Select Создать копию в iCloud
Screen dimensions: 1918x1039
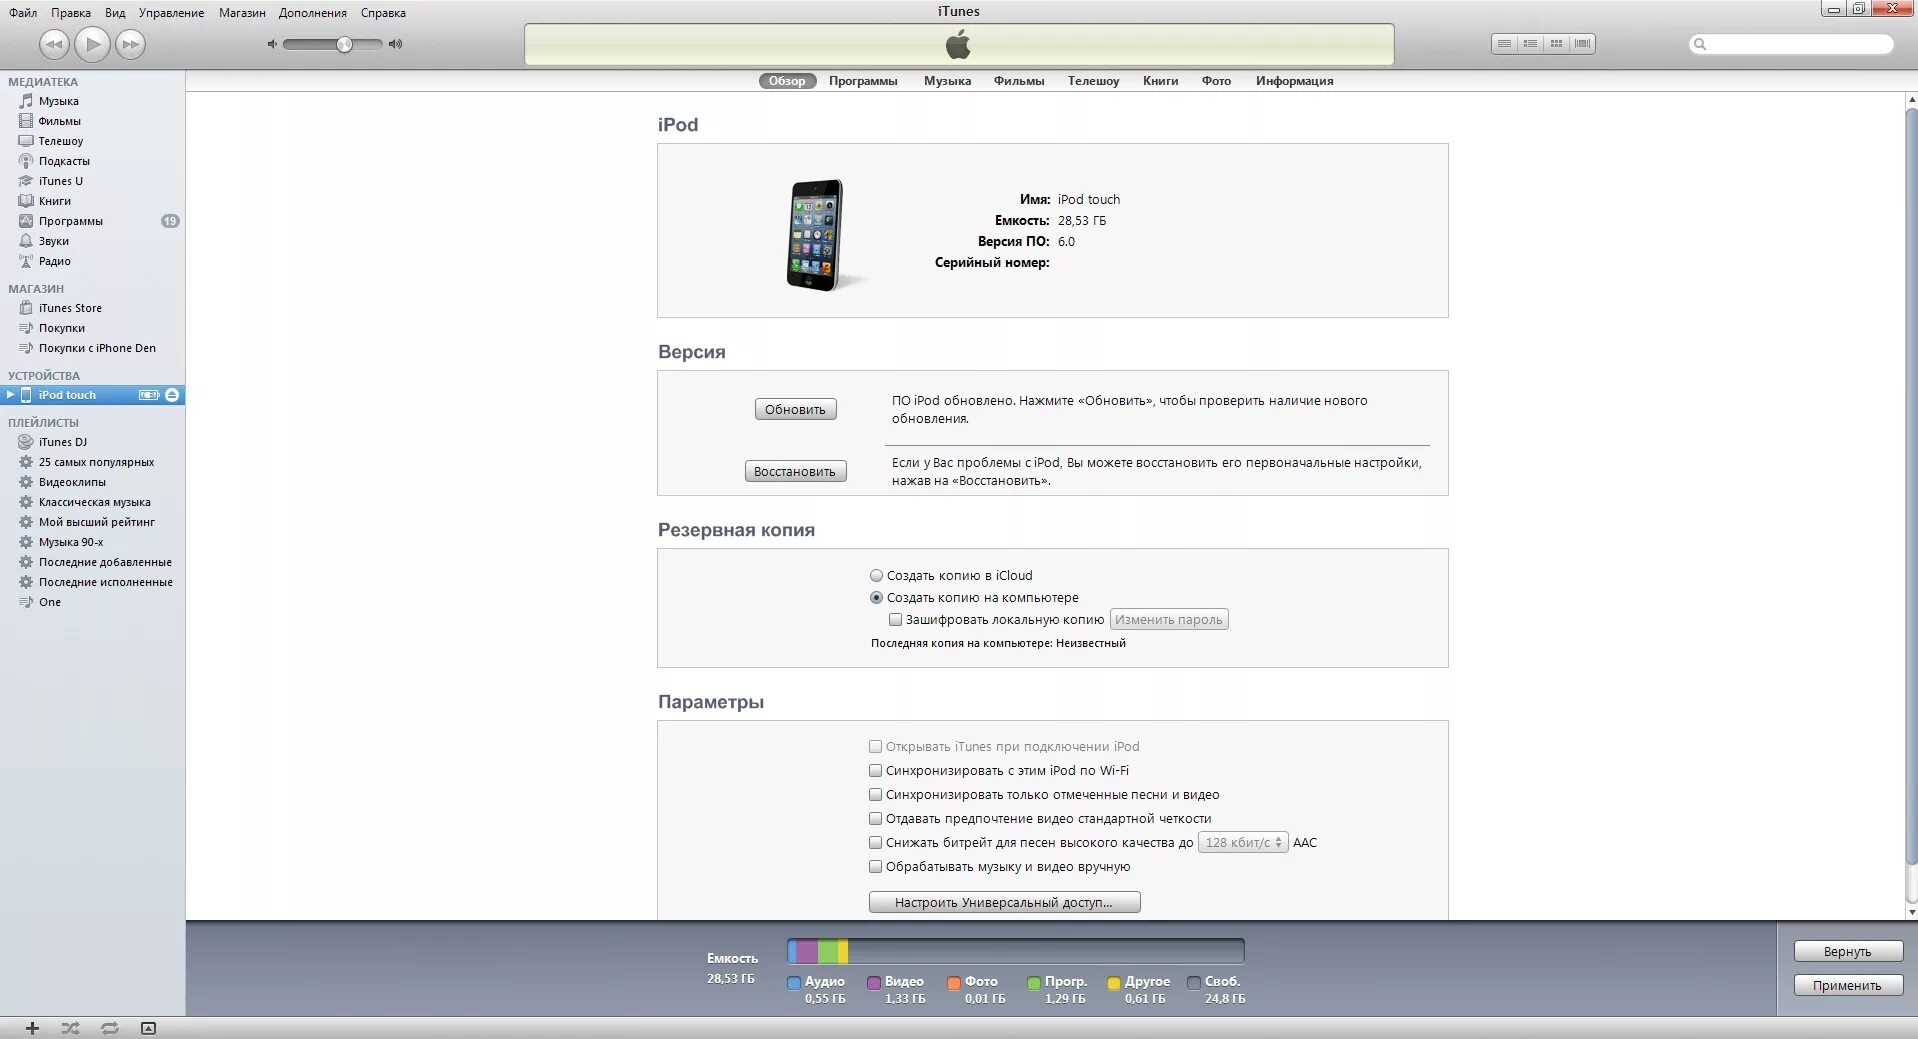[876, 575]
